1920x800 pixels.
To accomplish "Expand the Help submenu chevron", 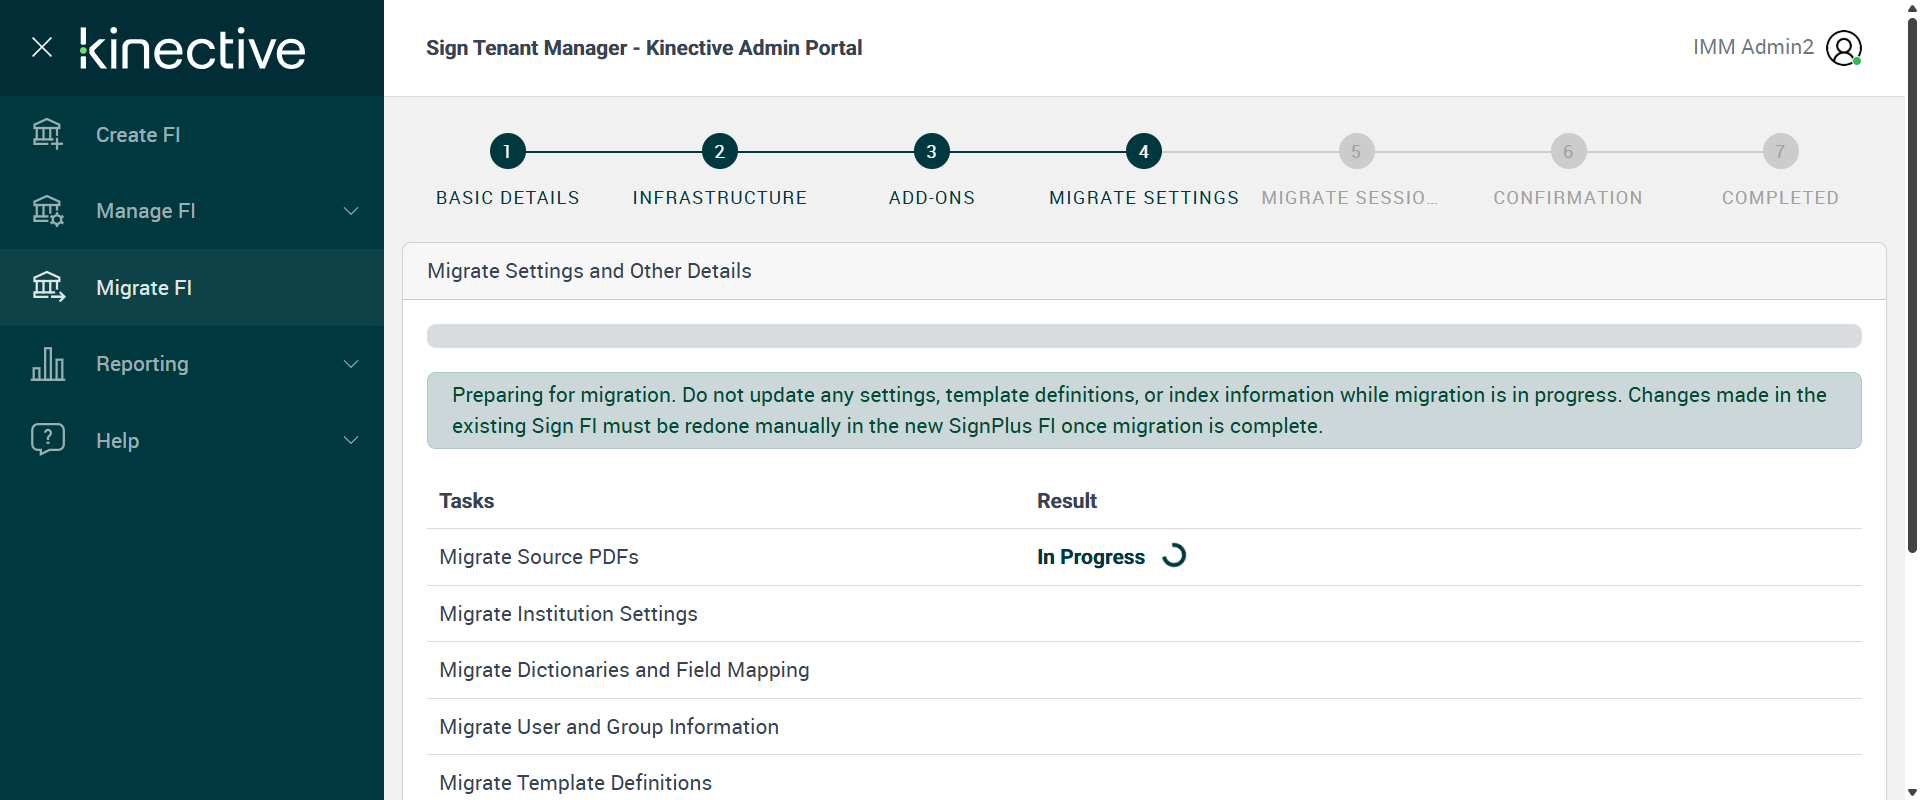I will tap(351, 440).
